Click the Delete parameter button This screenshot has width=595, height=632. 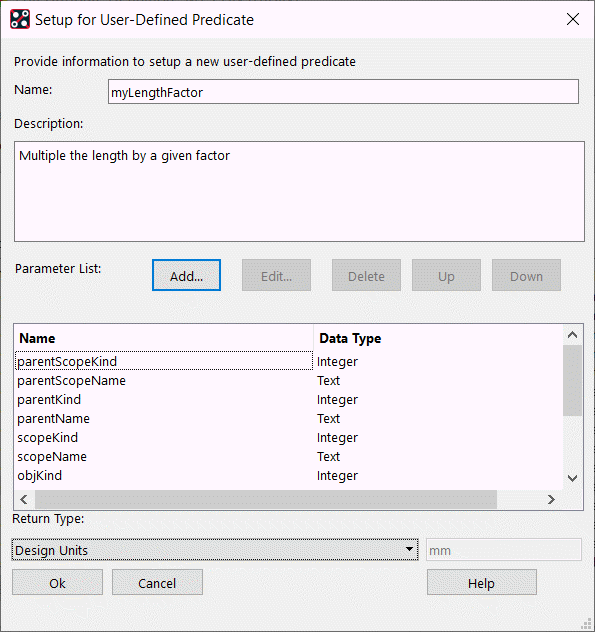pyautogui.click(x=366, y=275)
